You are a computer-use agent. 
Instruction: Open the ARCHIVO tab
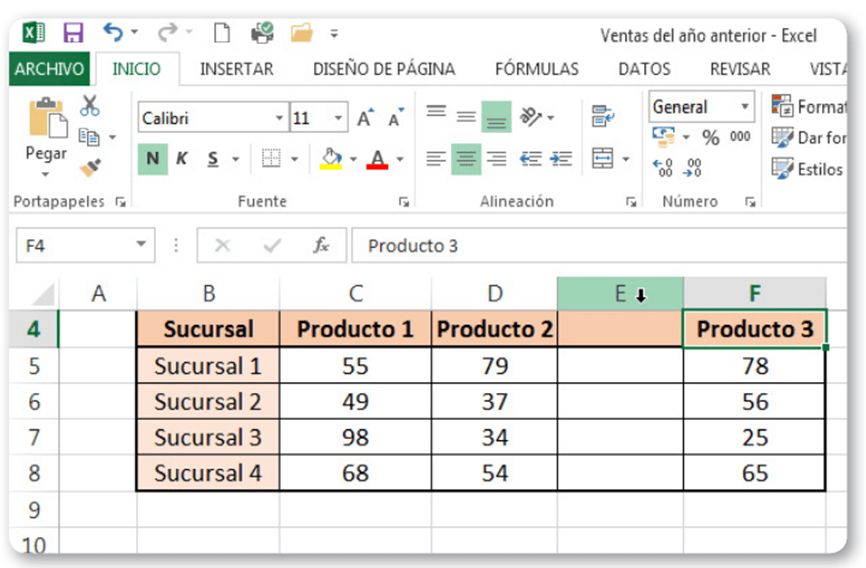point(49,69)
